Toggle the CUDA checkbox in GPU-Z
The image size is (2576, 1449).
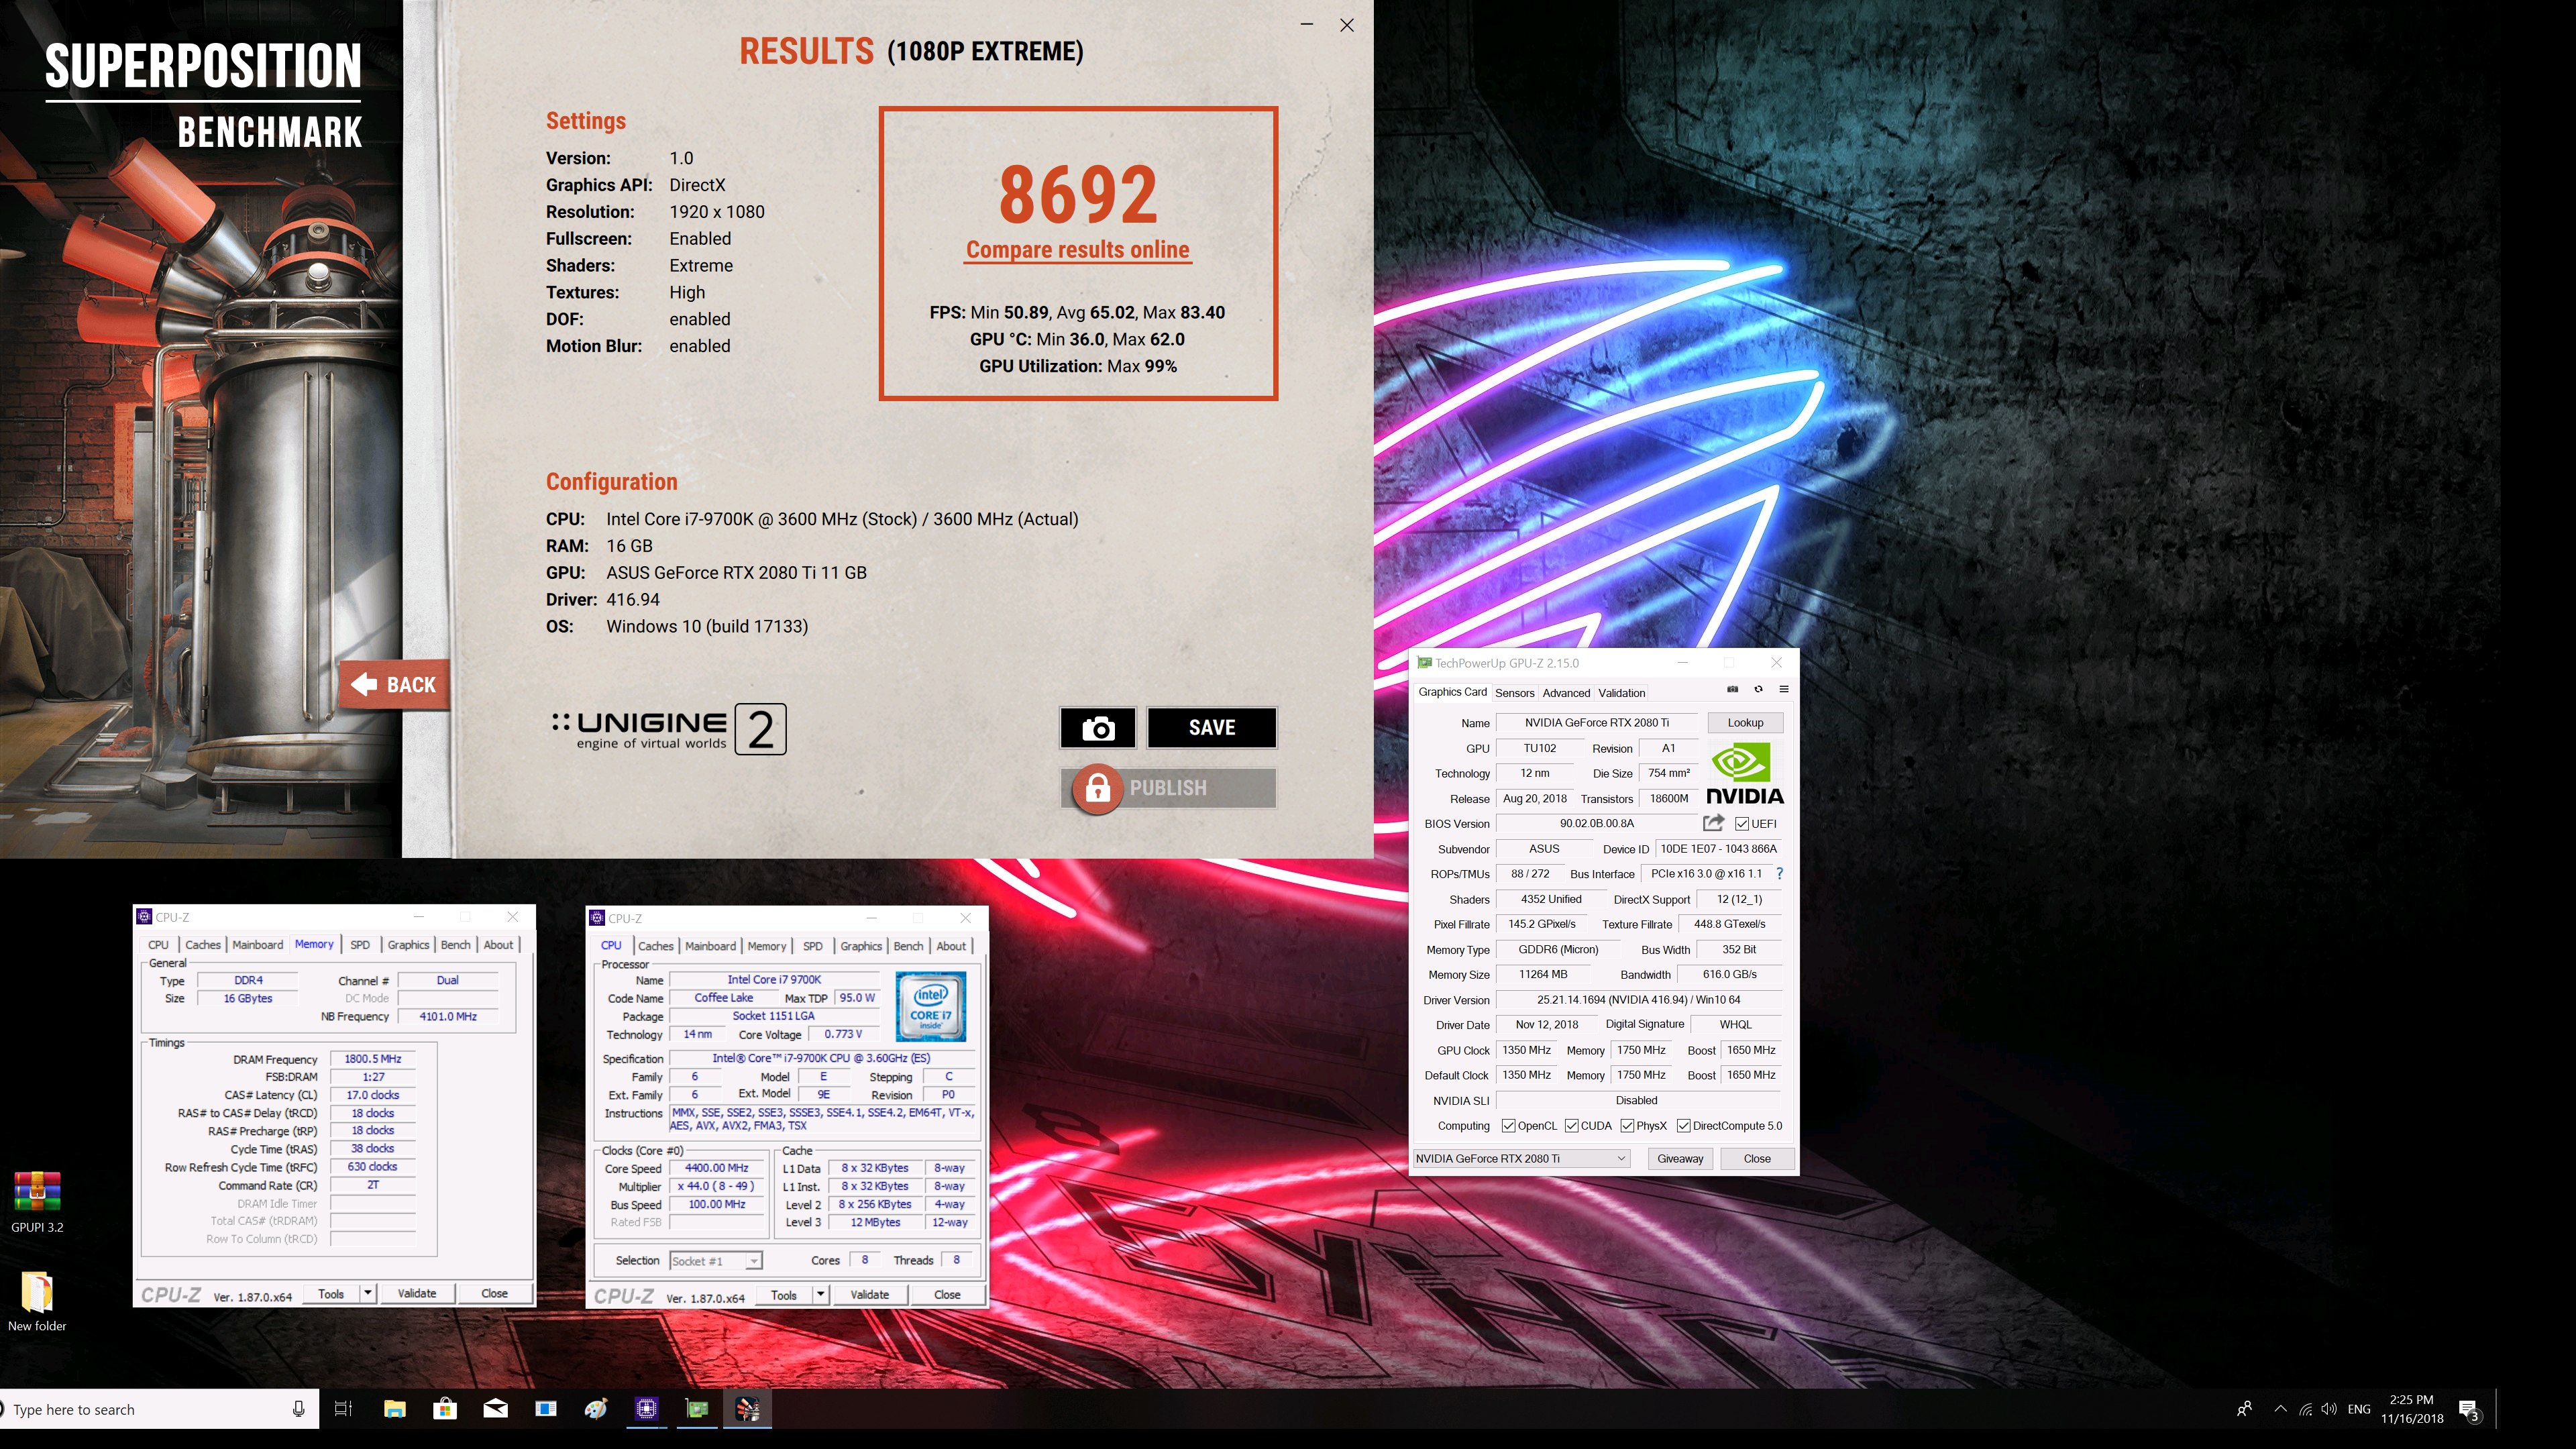[x=1571, y=1126]
